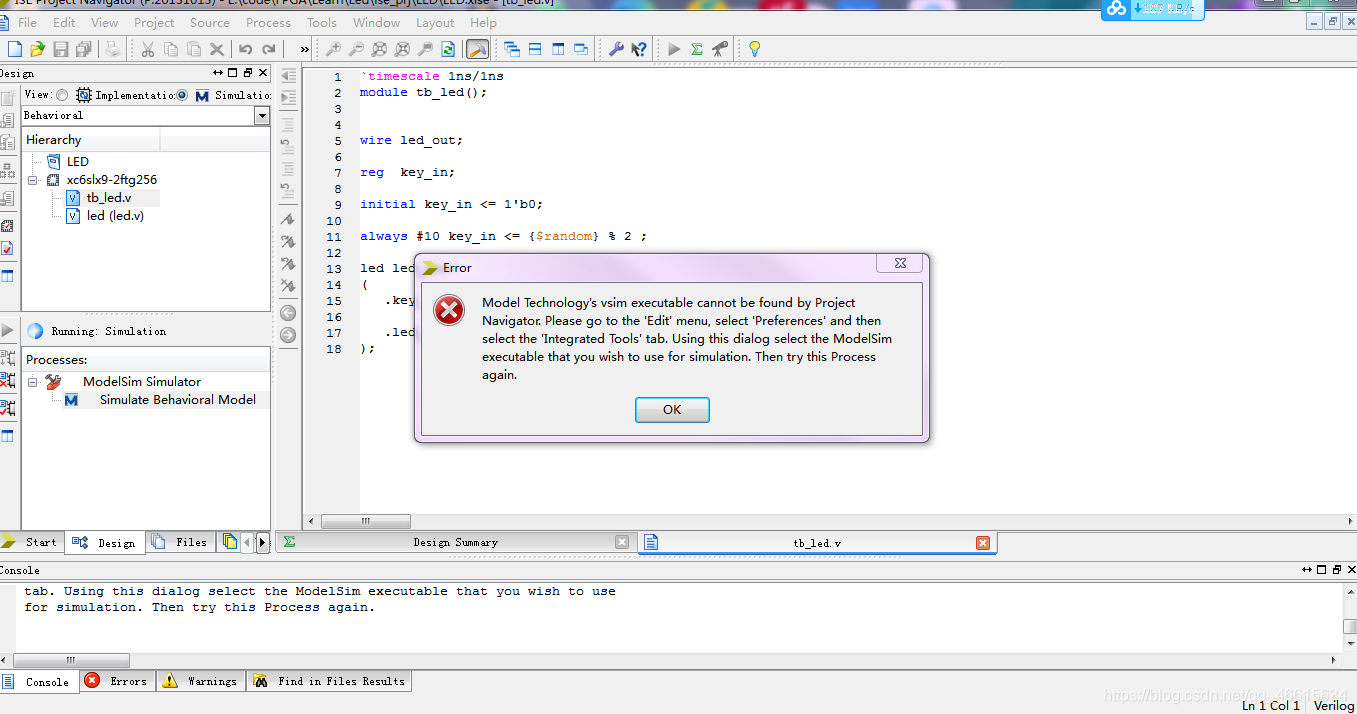Screen dimensions: 1357x714
Task: Collapse the xc6slx9-2ftg256 tree node
Action: click(33, 180)
